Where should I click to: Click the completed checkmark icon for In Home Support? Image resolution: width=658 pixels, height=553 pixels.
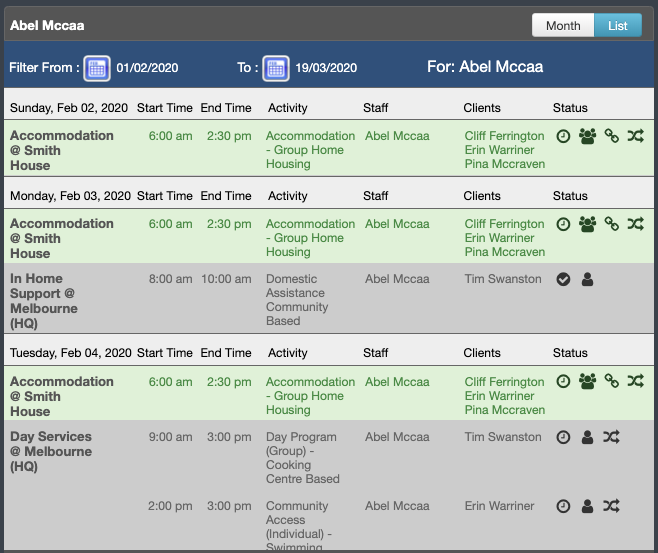click(x=563, y=279)
